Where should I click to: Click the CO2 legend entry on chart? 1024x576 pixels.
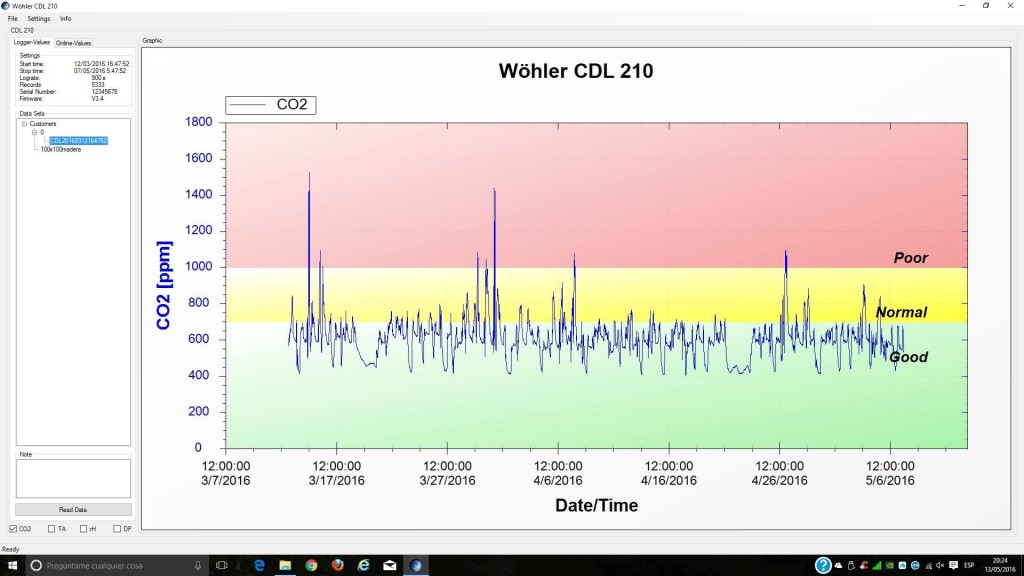[x=270, y=104]
